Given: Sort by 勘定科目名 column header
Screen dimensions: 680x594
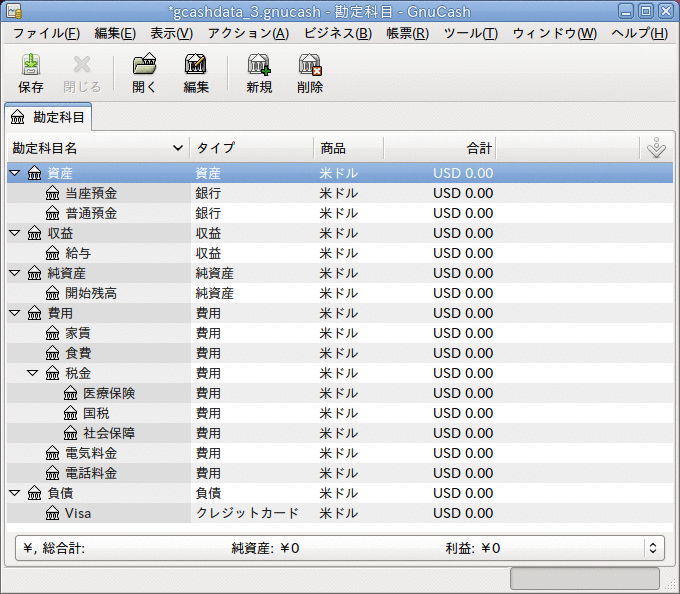Looking at the screenshot, I should coord(97,148).
